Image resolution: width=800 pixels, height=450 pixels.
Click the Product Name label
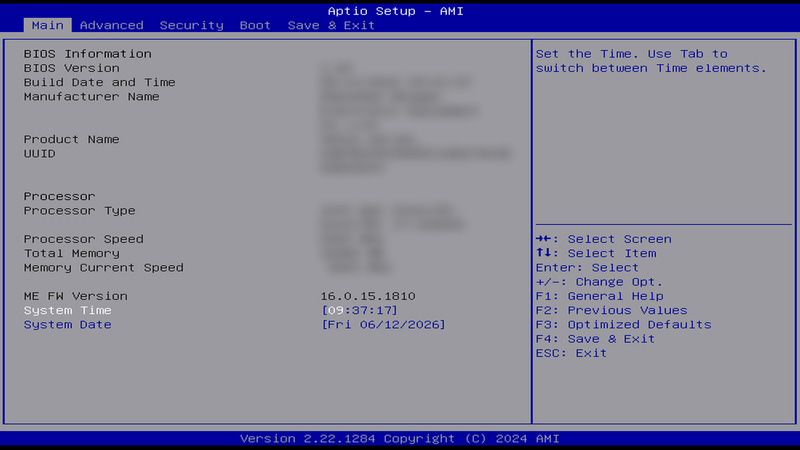(71, 139)
